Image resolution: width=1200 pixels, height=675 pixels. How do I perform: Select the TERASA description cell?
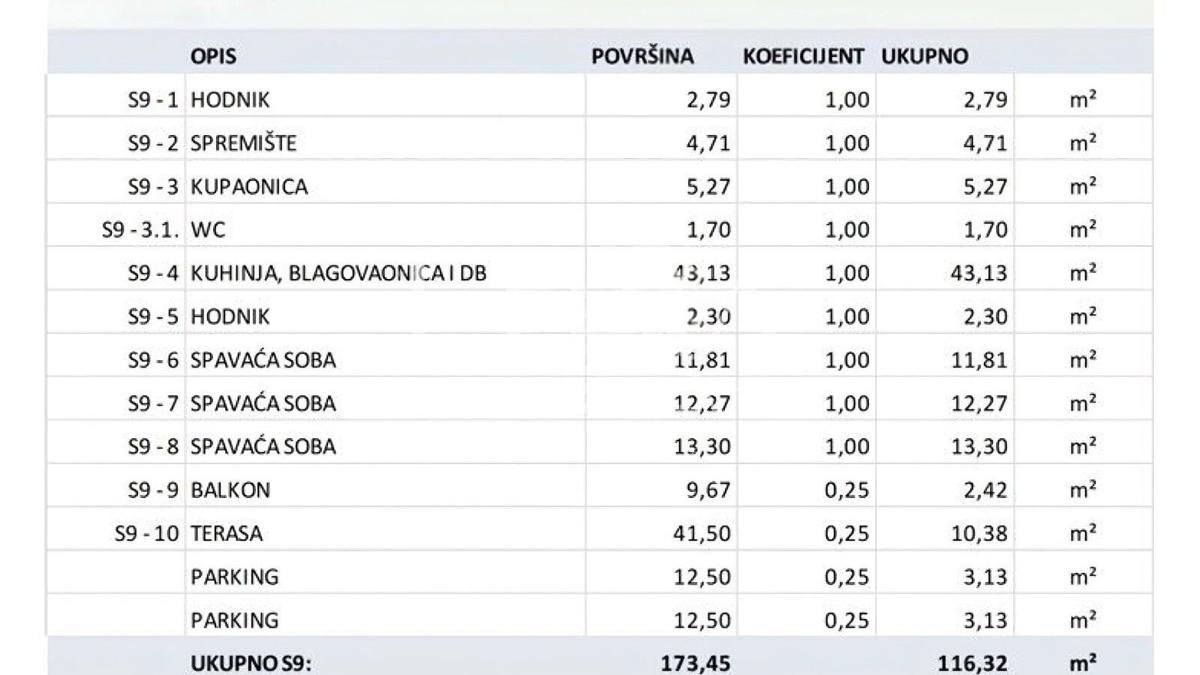click(x=226, y=534)
